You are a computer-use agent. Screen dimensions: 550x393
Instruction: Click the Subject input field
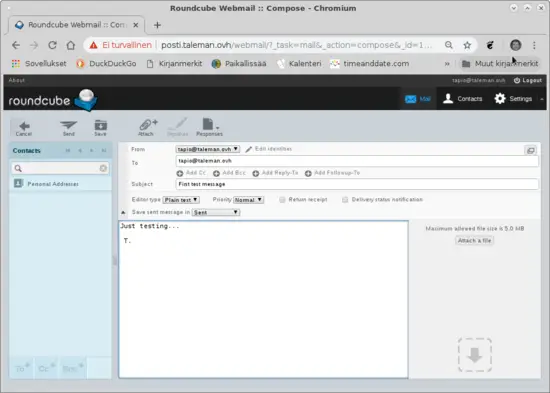pyautogui.click(x=357, y=184)
